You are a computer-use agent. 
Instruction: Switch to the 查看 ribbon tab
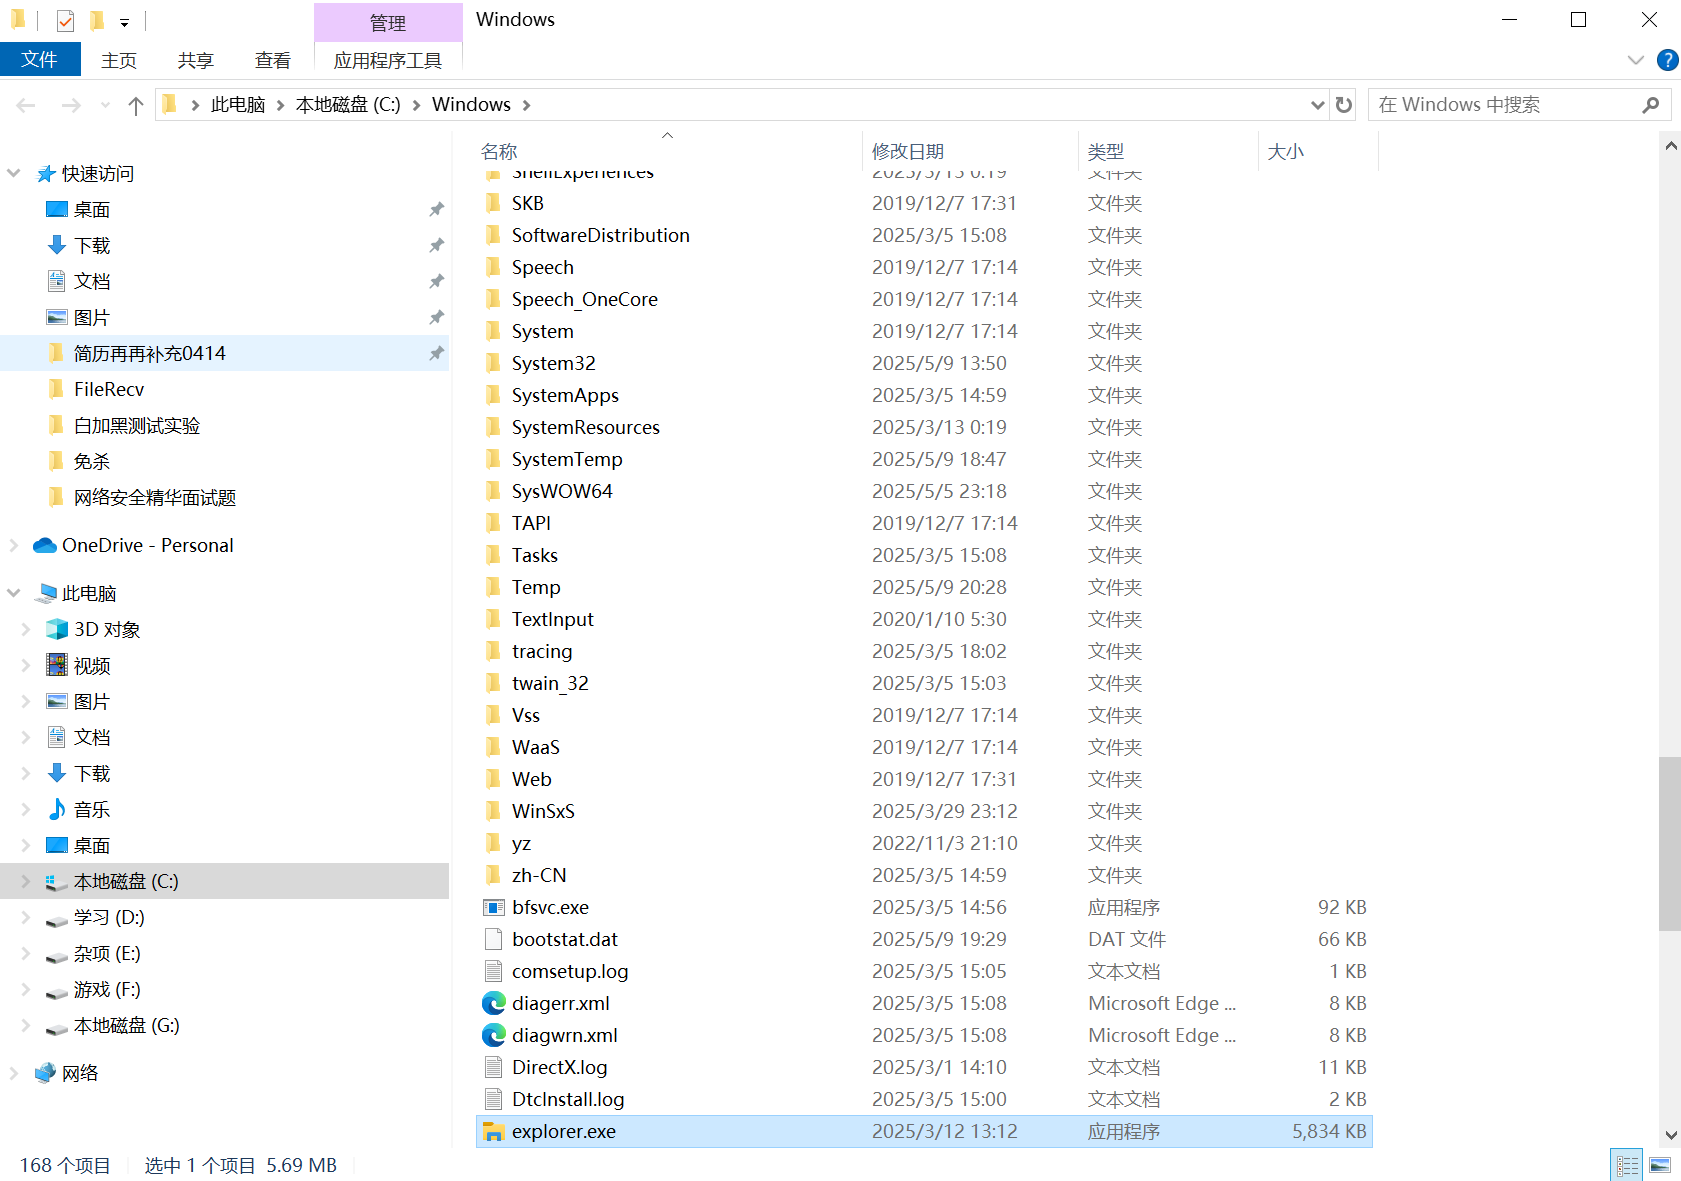pyautogui.click(x=273, y=60)
